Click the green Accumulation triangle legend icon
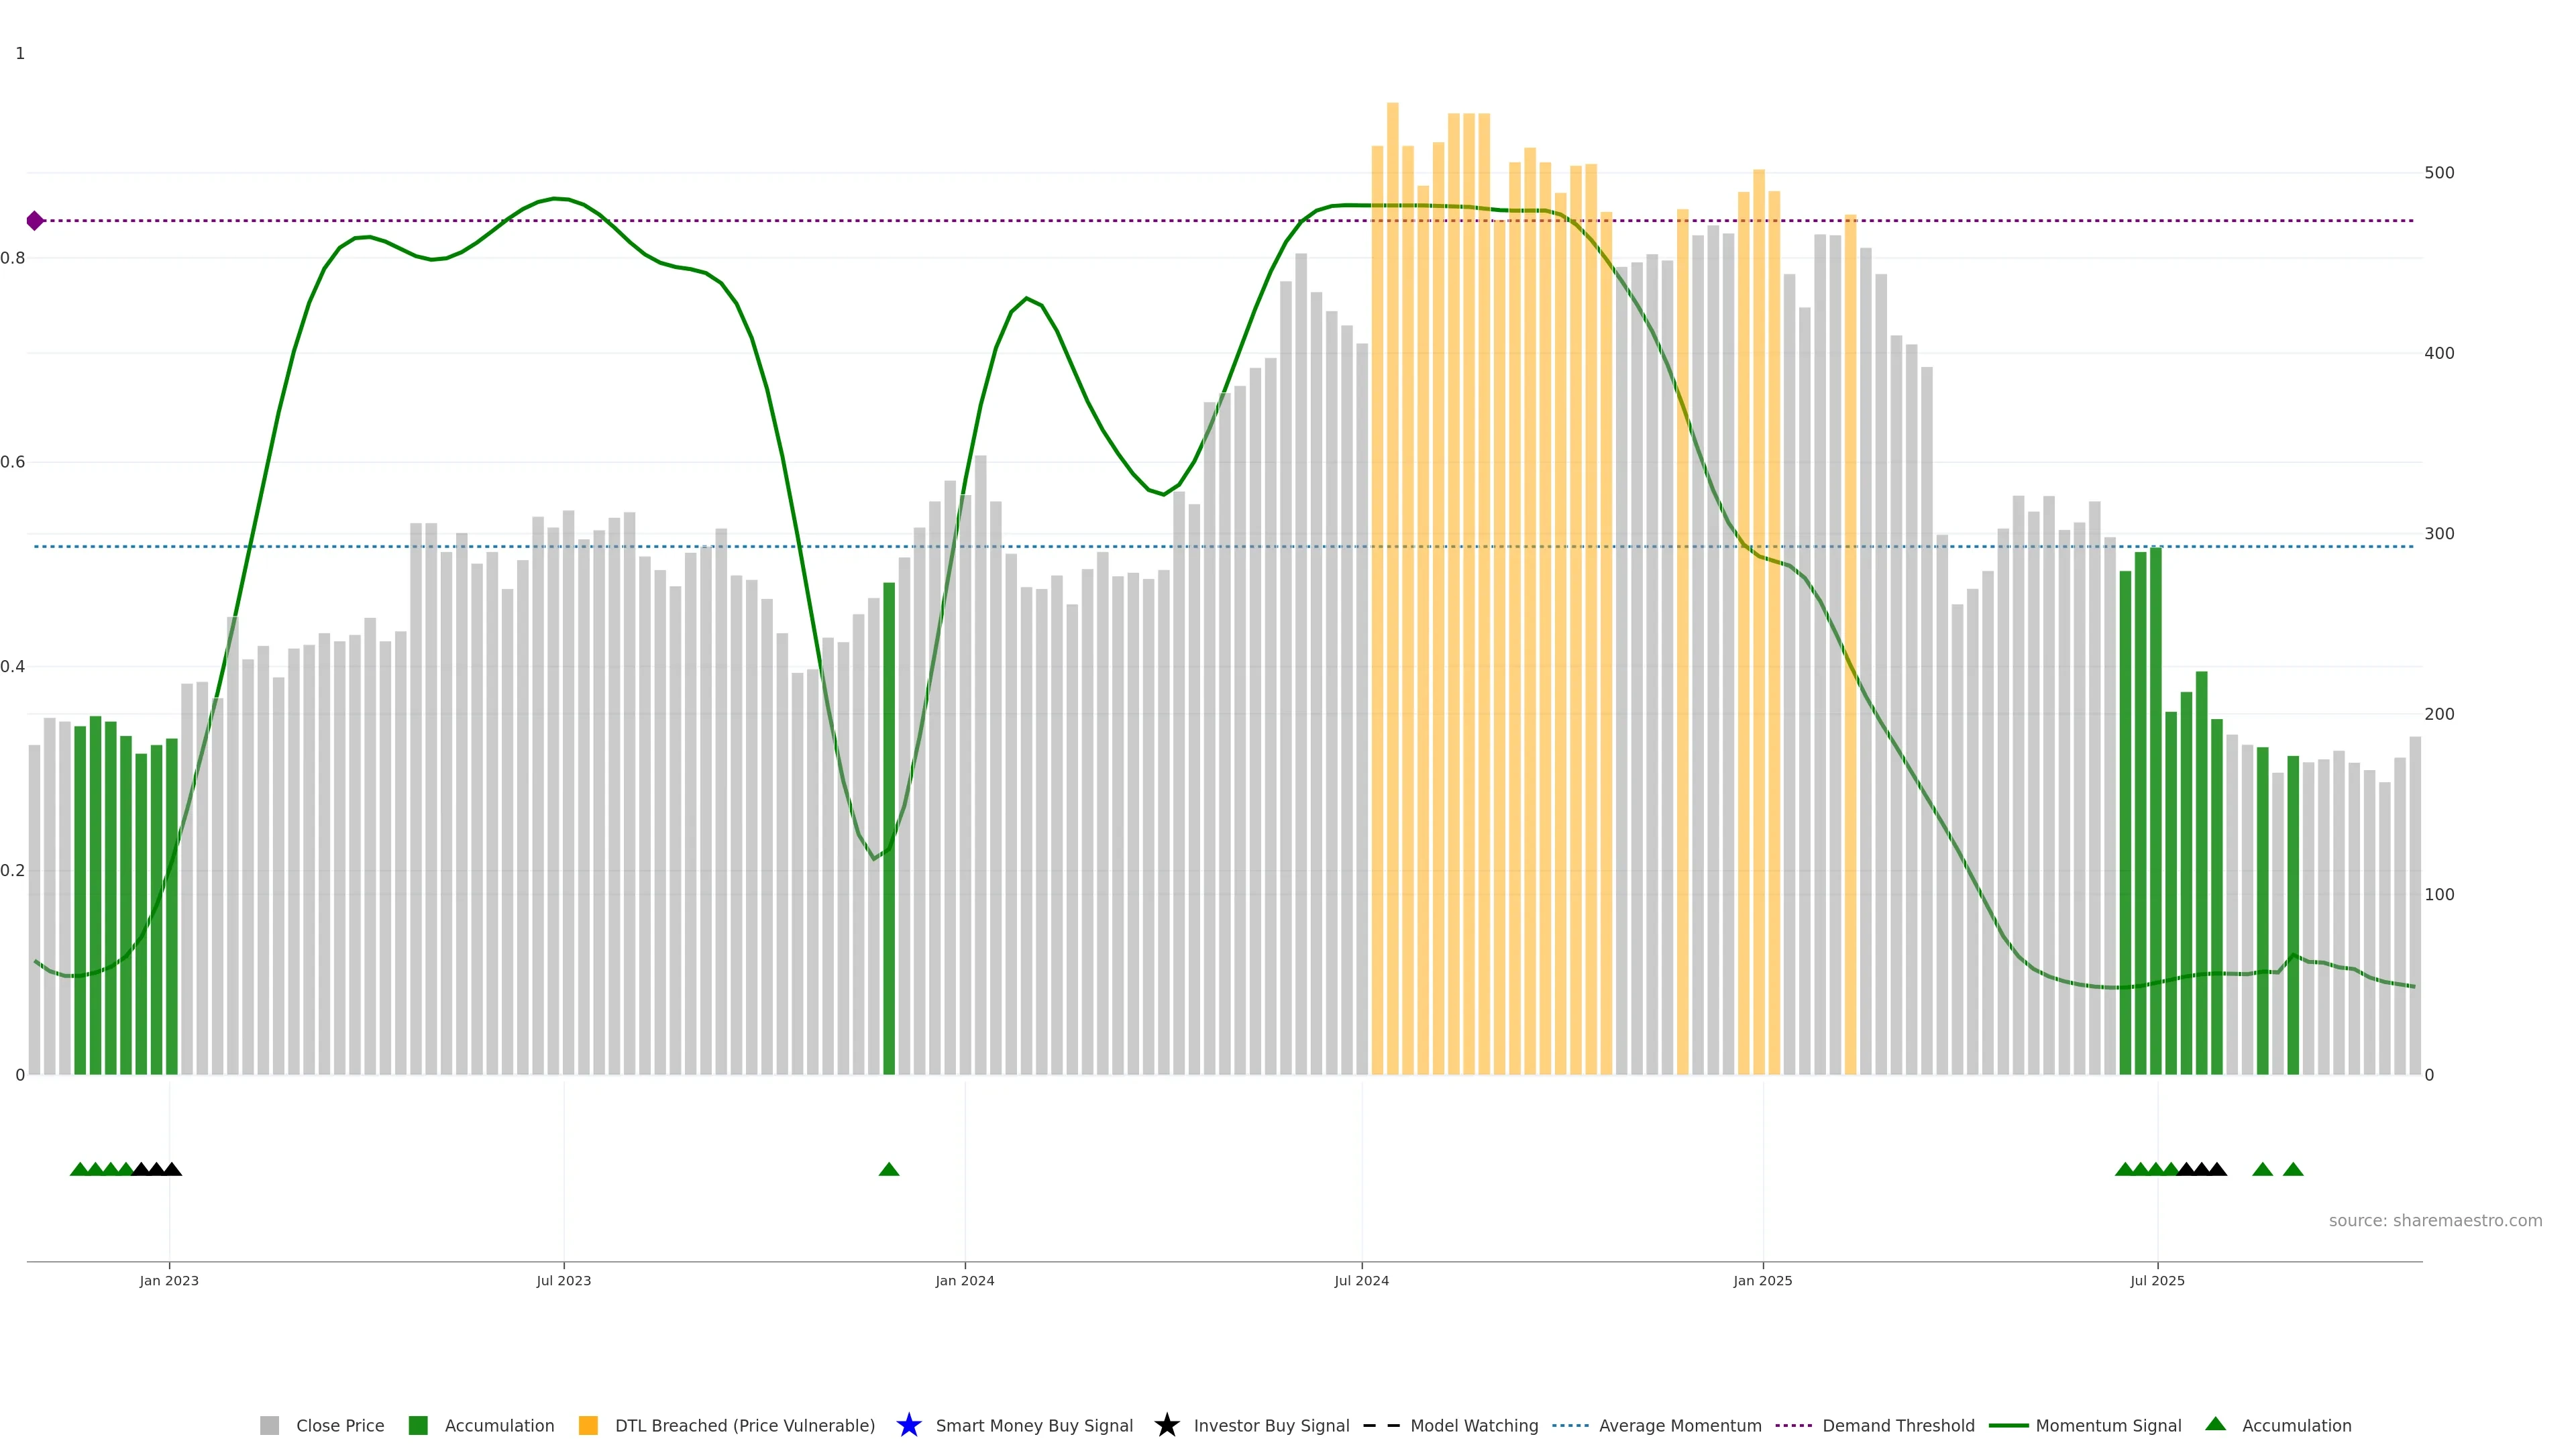2576x1449 pixels. [x=2215, y=1424]
